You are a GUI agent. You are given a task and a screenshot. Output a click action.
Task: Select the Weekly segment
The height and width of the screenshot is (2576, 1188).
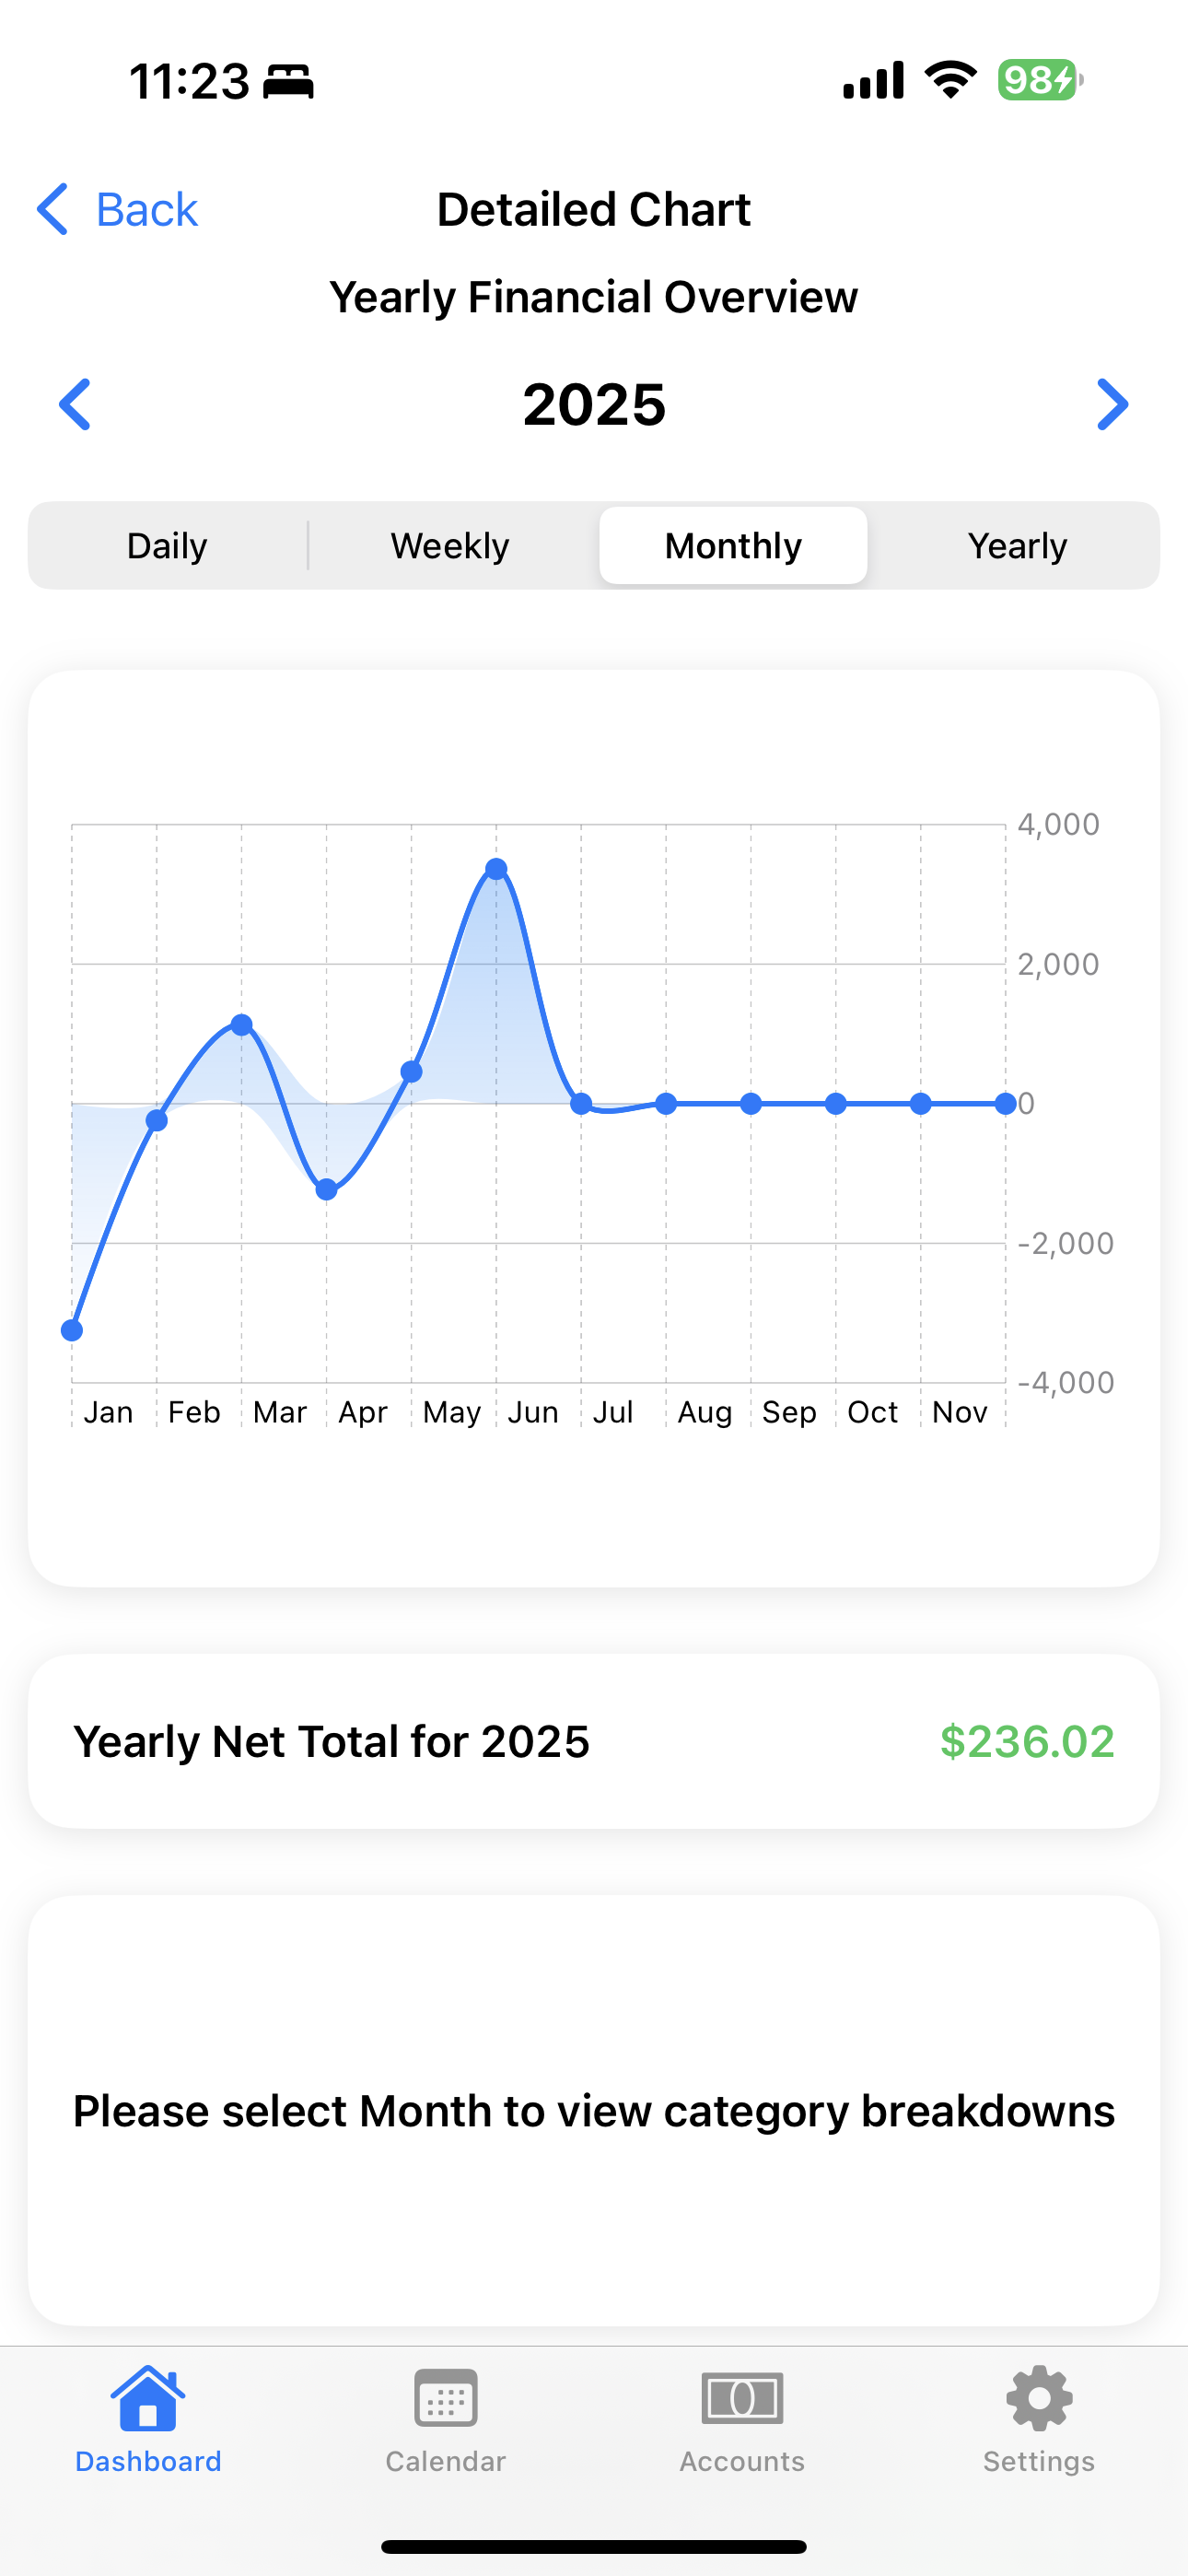[450, 546]
